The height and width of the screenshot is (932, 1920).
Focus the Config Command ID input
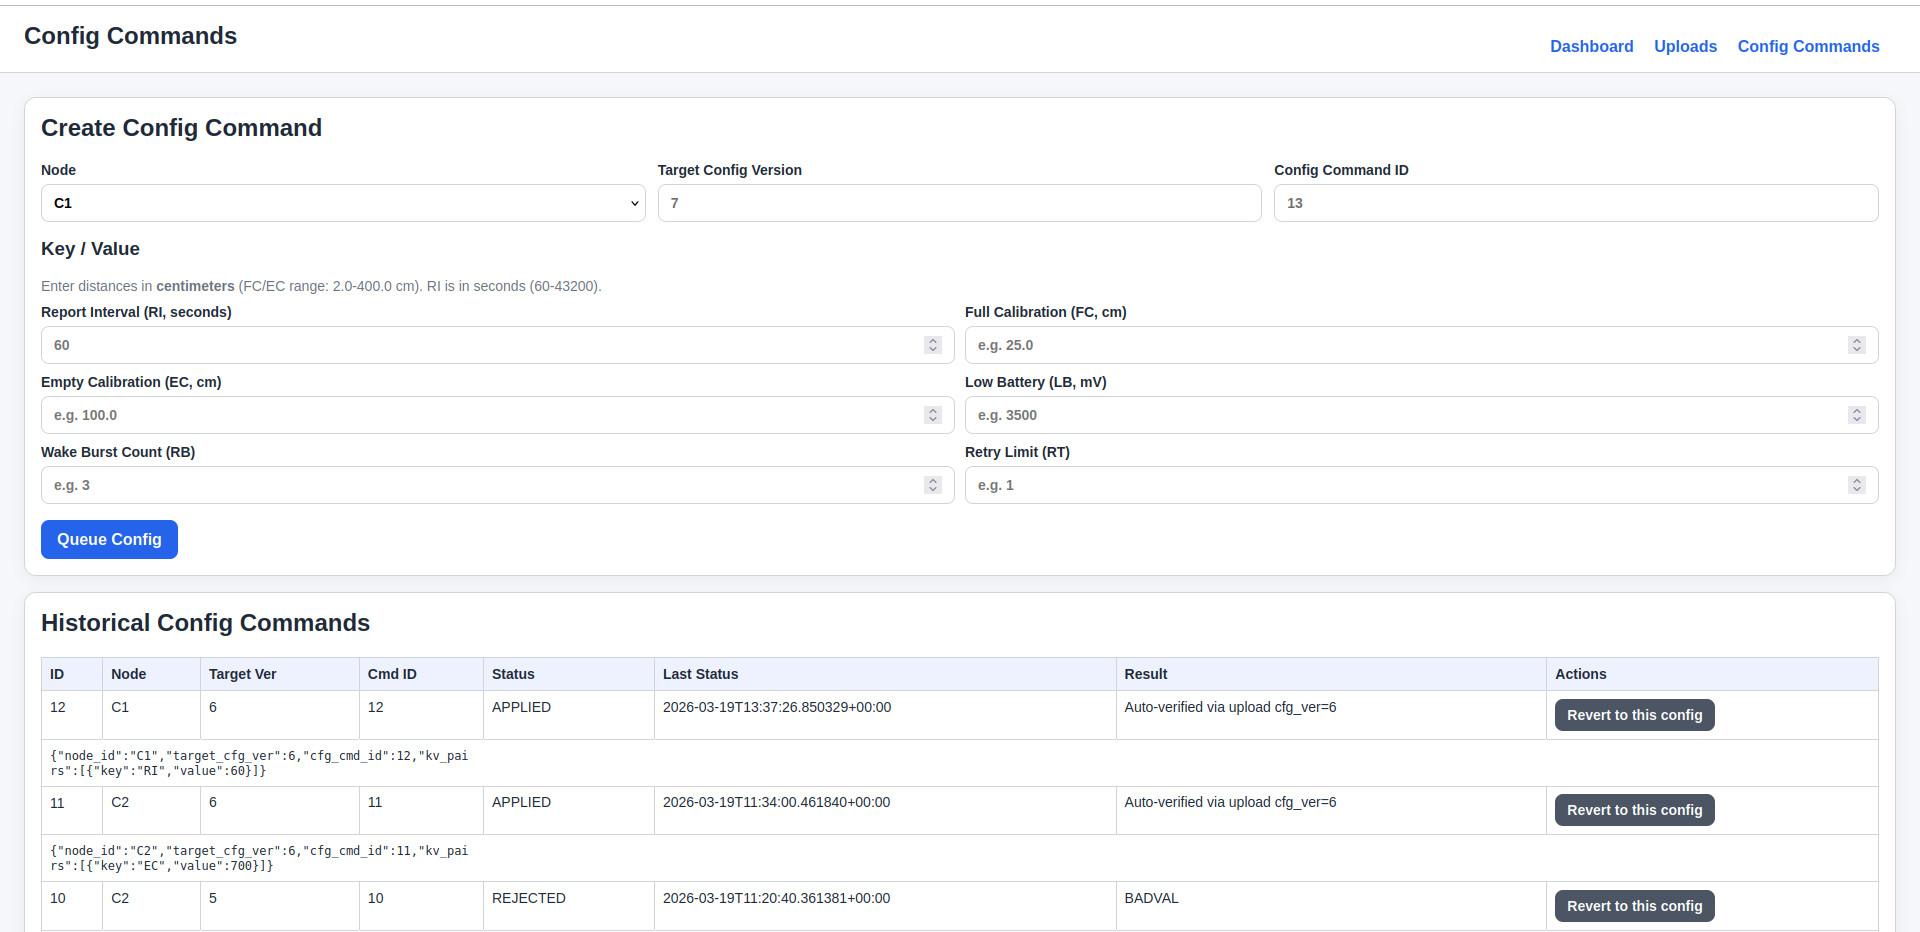tap(1575, 203)
